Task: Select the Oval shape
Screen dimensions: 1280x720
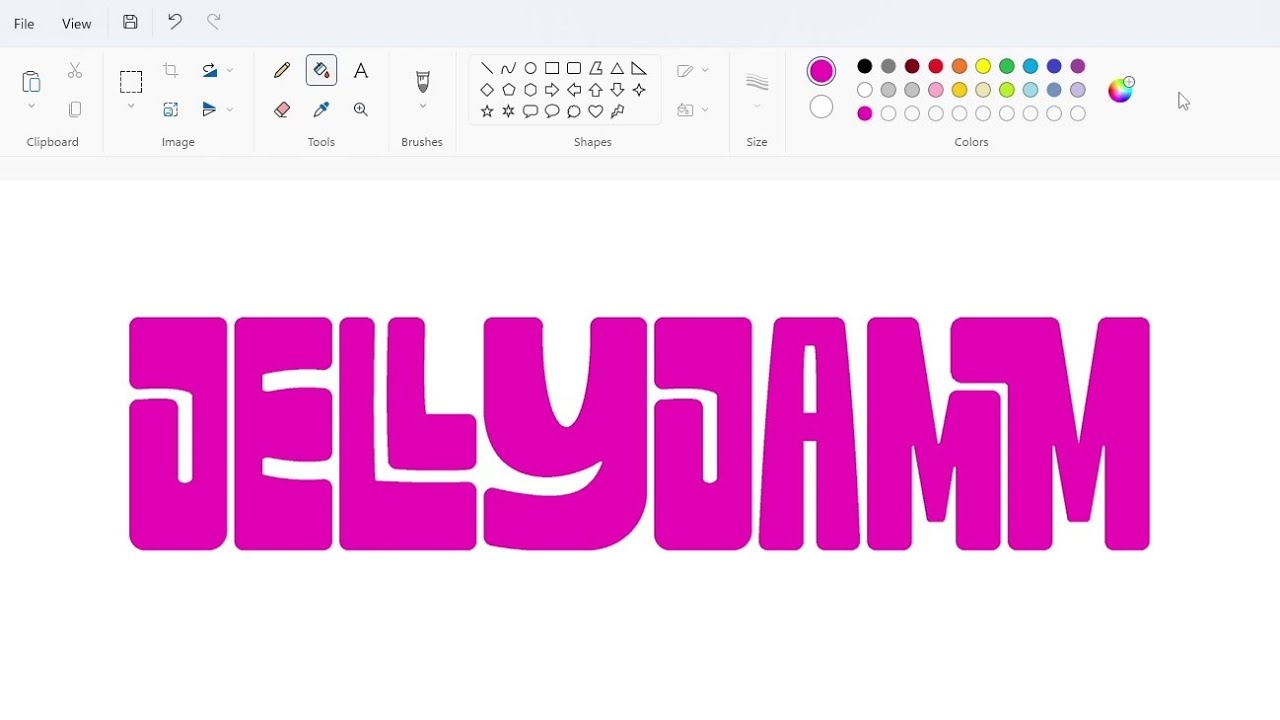Action: click(531, 68)
